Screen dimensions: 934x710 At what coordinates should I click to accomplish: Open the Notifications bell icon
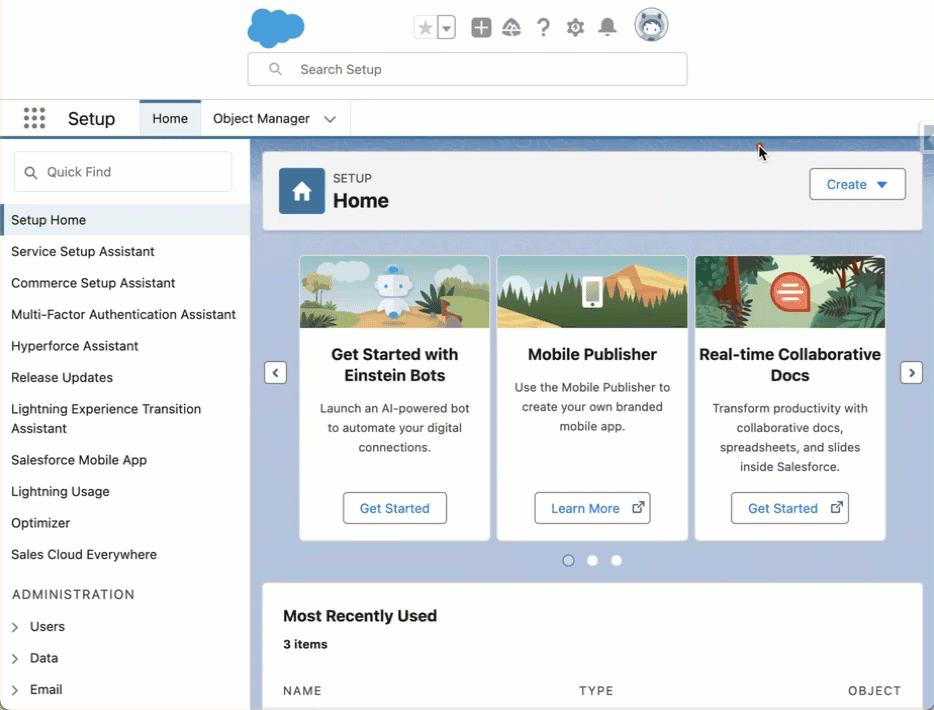pos(608,27)
